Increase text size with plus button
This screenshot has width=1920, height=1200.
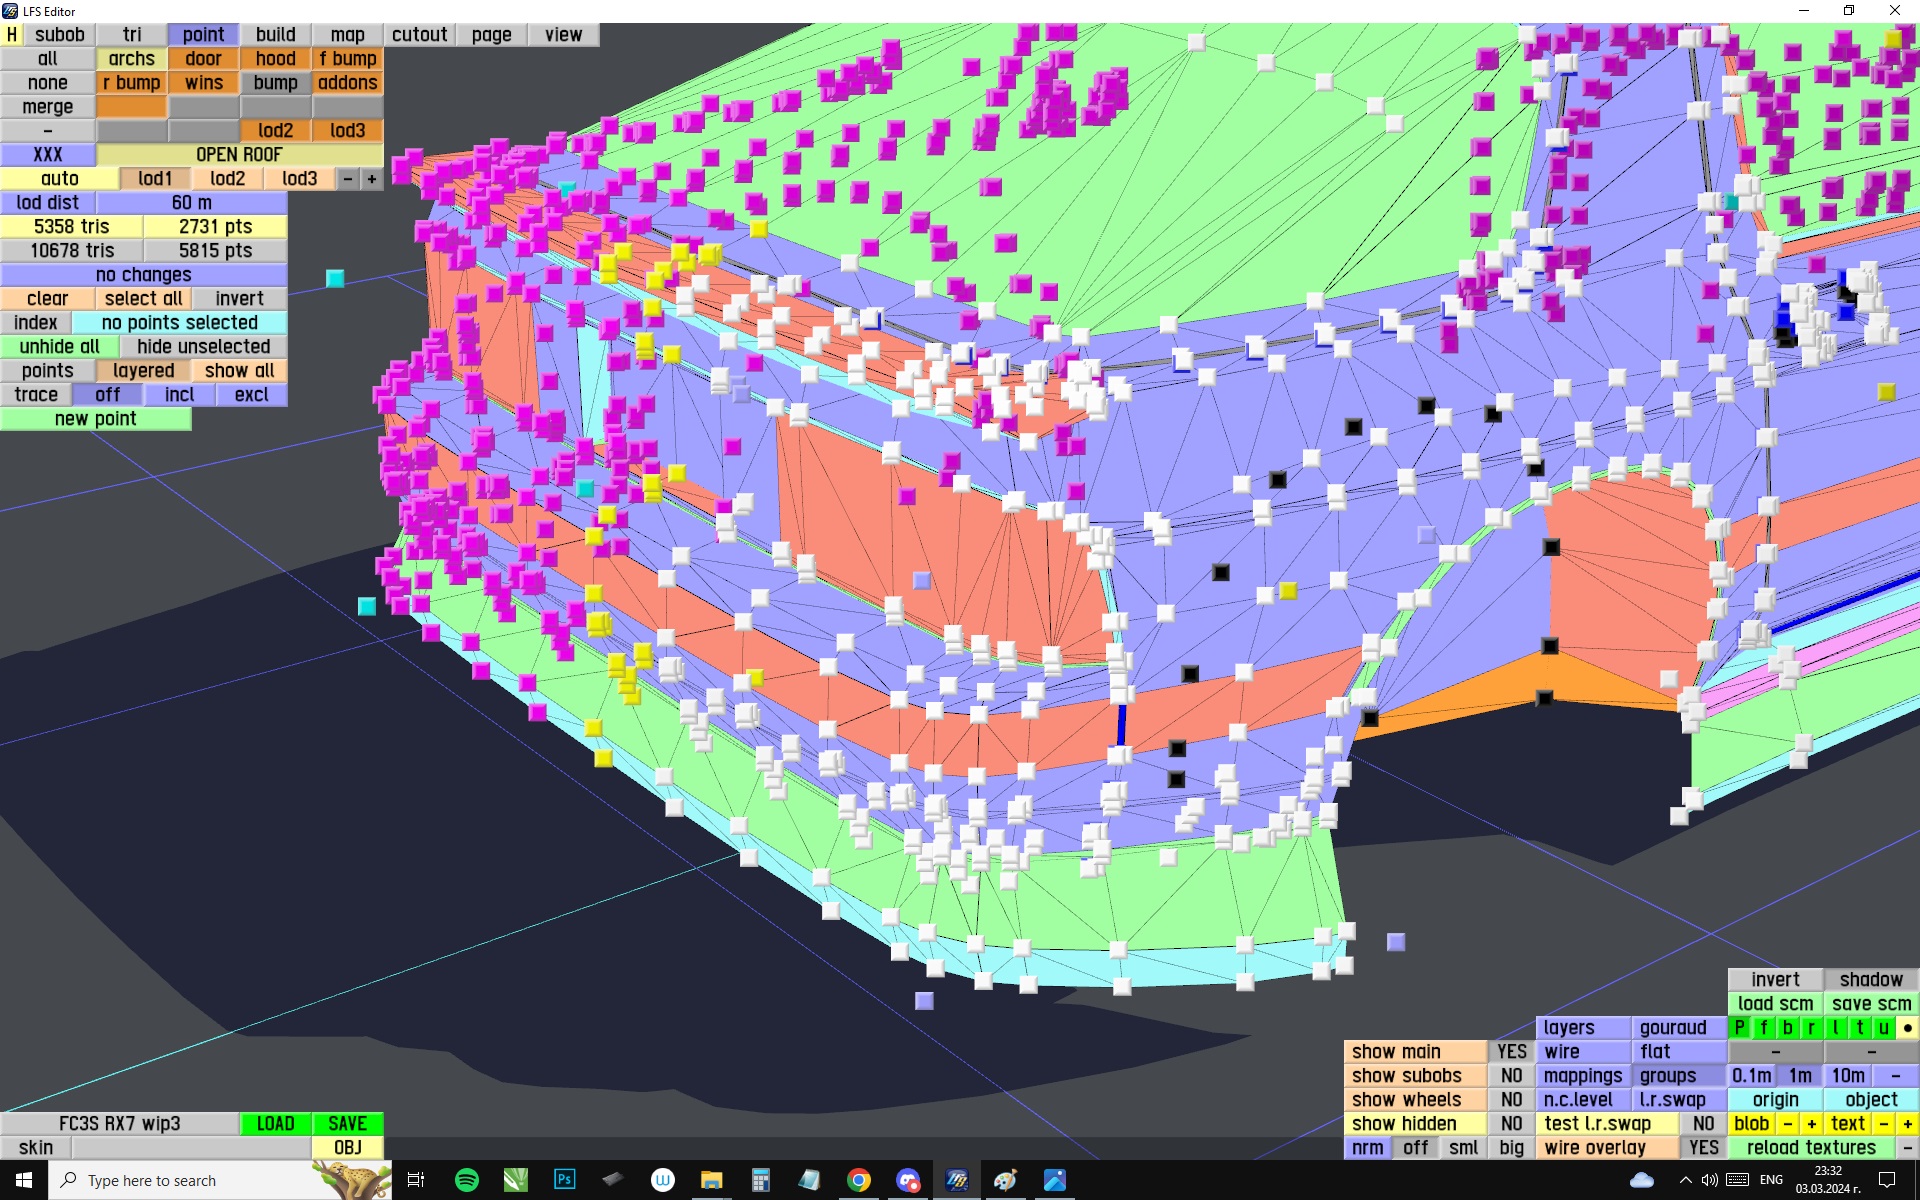click(1907, 1124)
